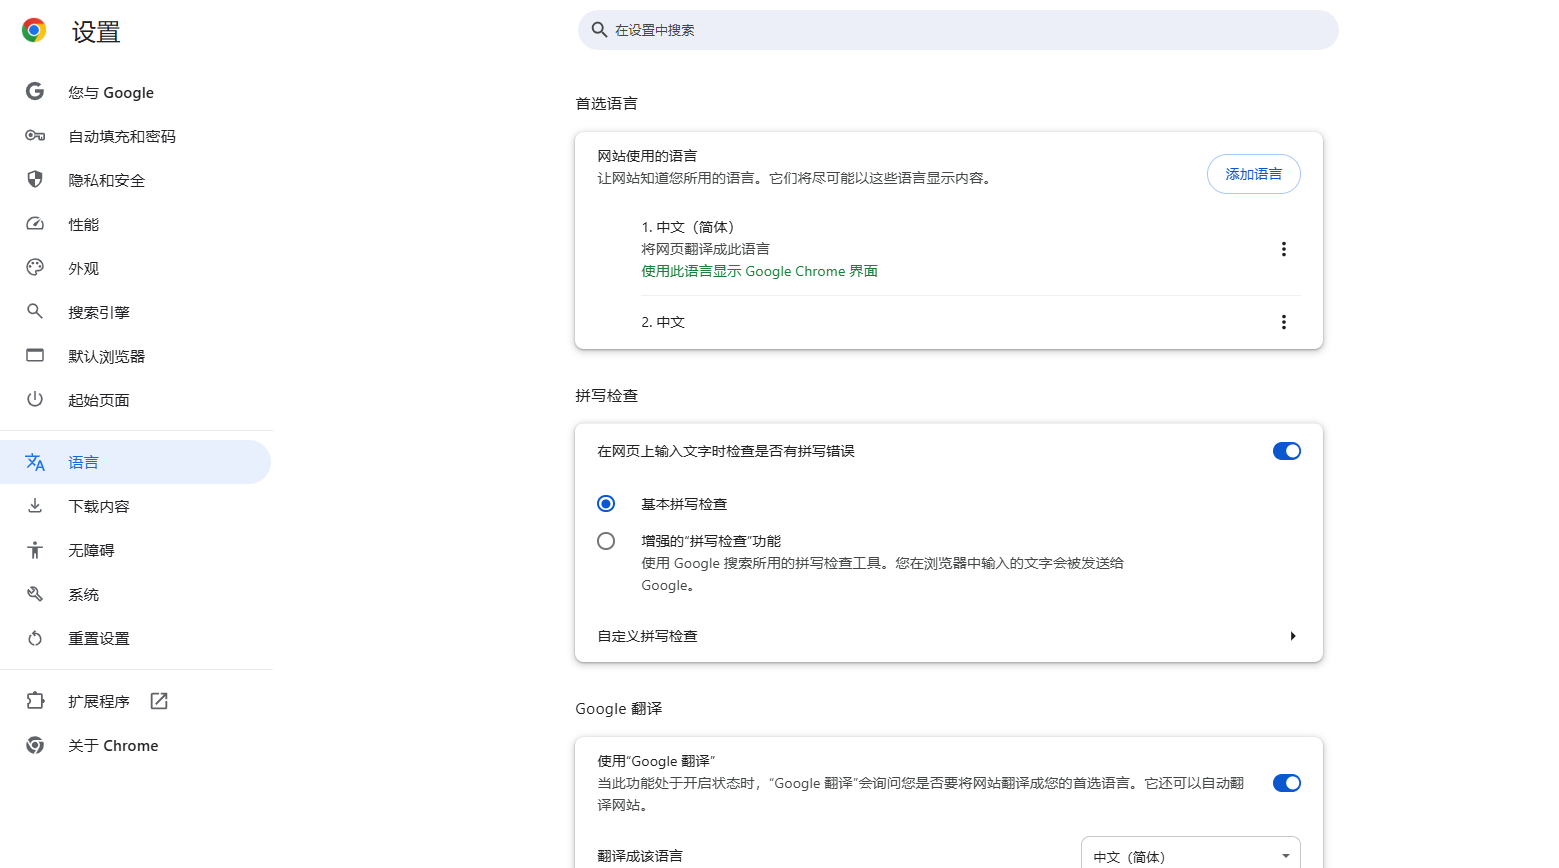This screenshot has width=1559, height=868.
Task: Click the 在设置中搜索 input field
Action: (958, 30)
